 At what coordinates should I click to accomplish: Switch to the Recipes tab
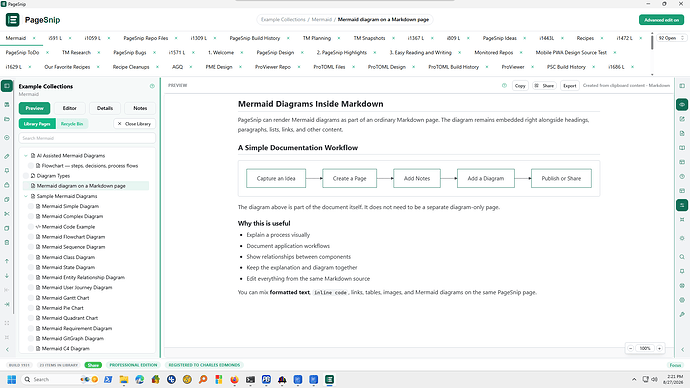585,38
